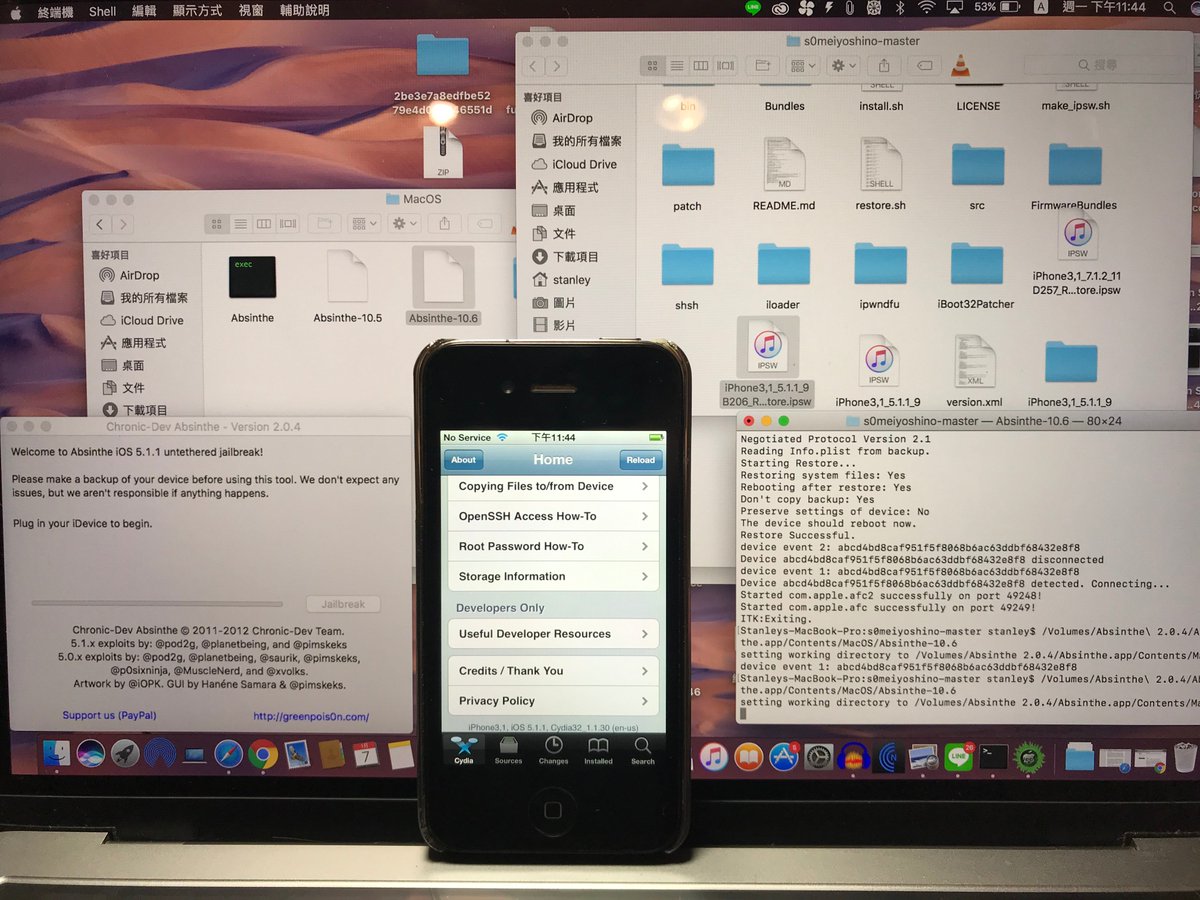Select the ipwndfu folder

click(880, 265)
